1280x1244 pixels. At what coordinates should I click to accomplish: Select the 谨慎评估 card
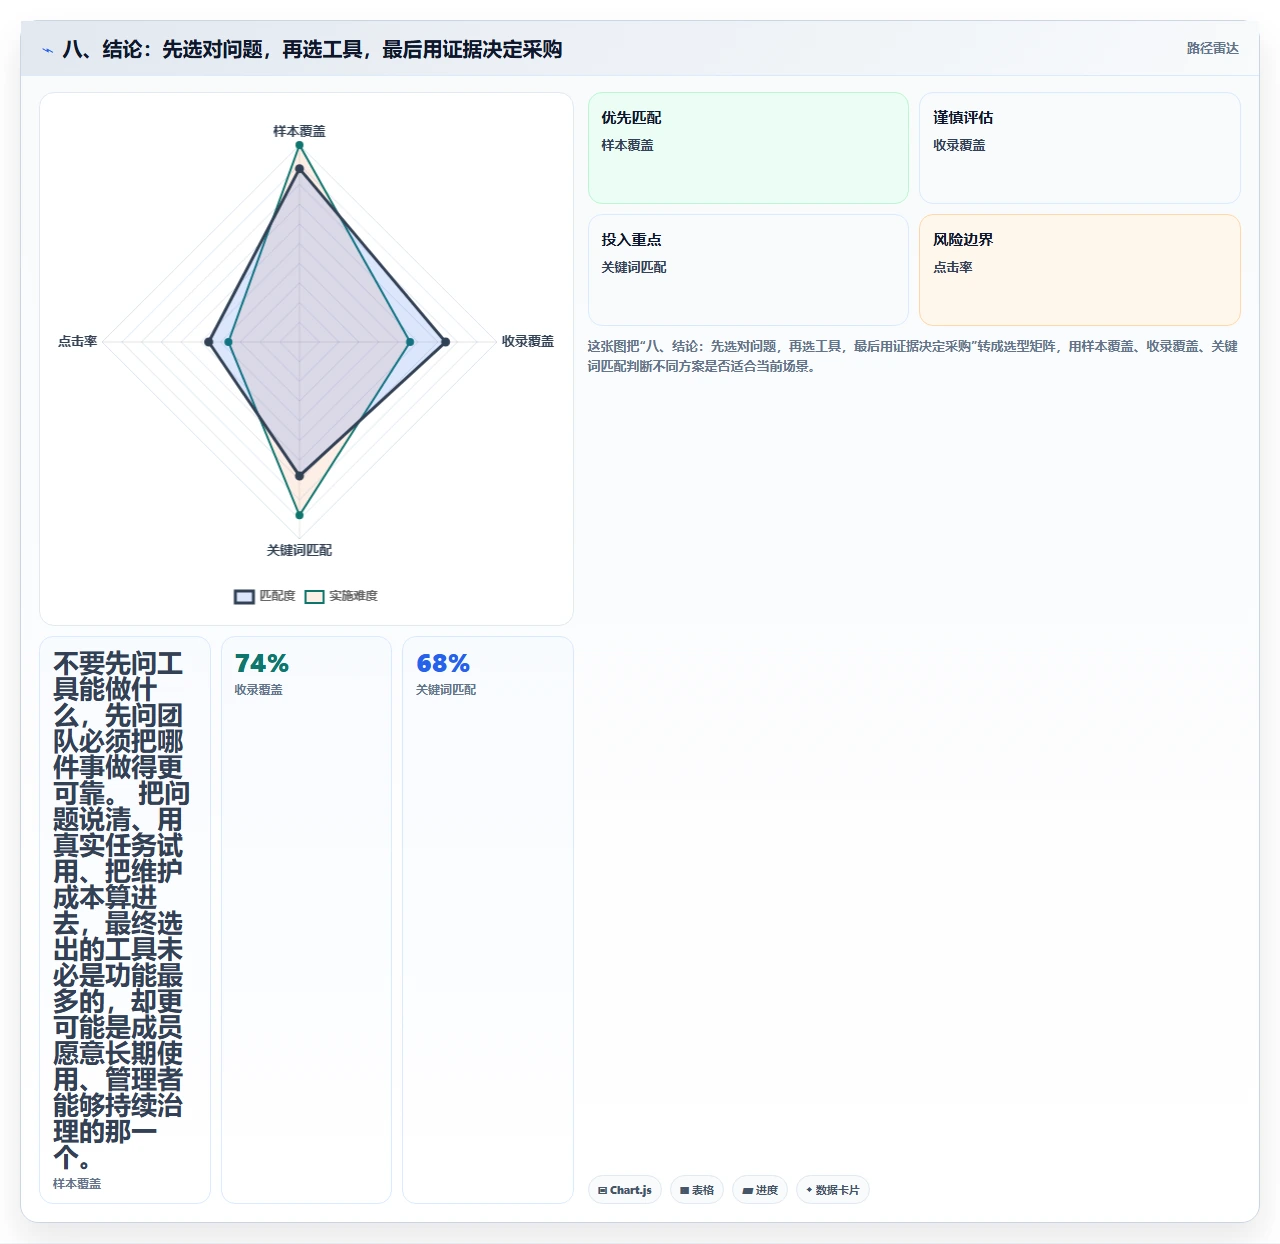(1080, 148)
